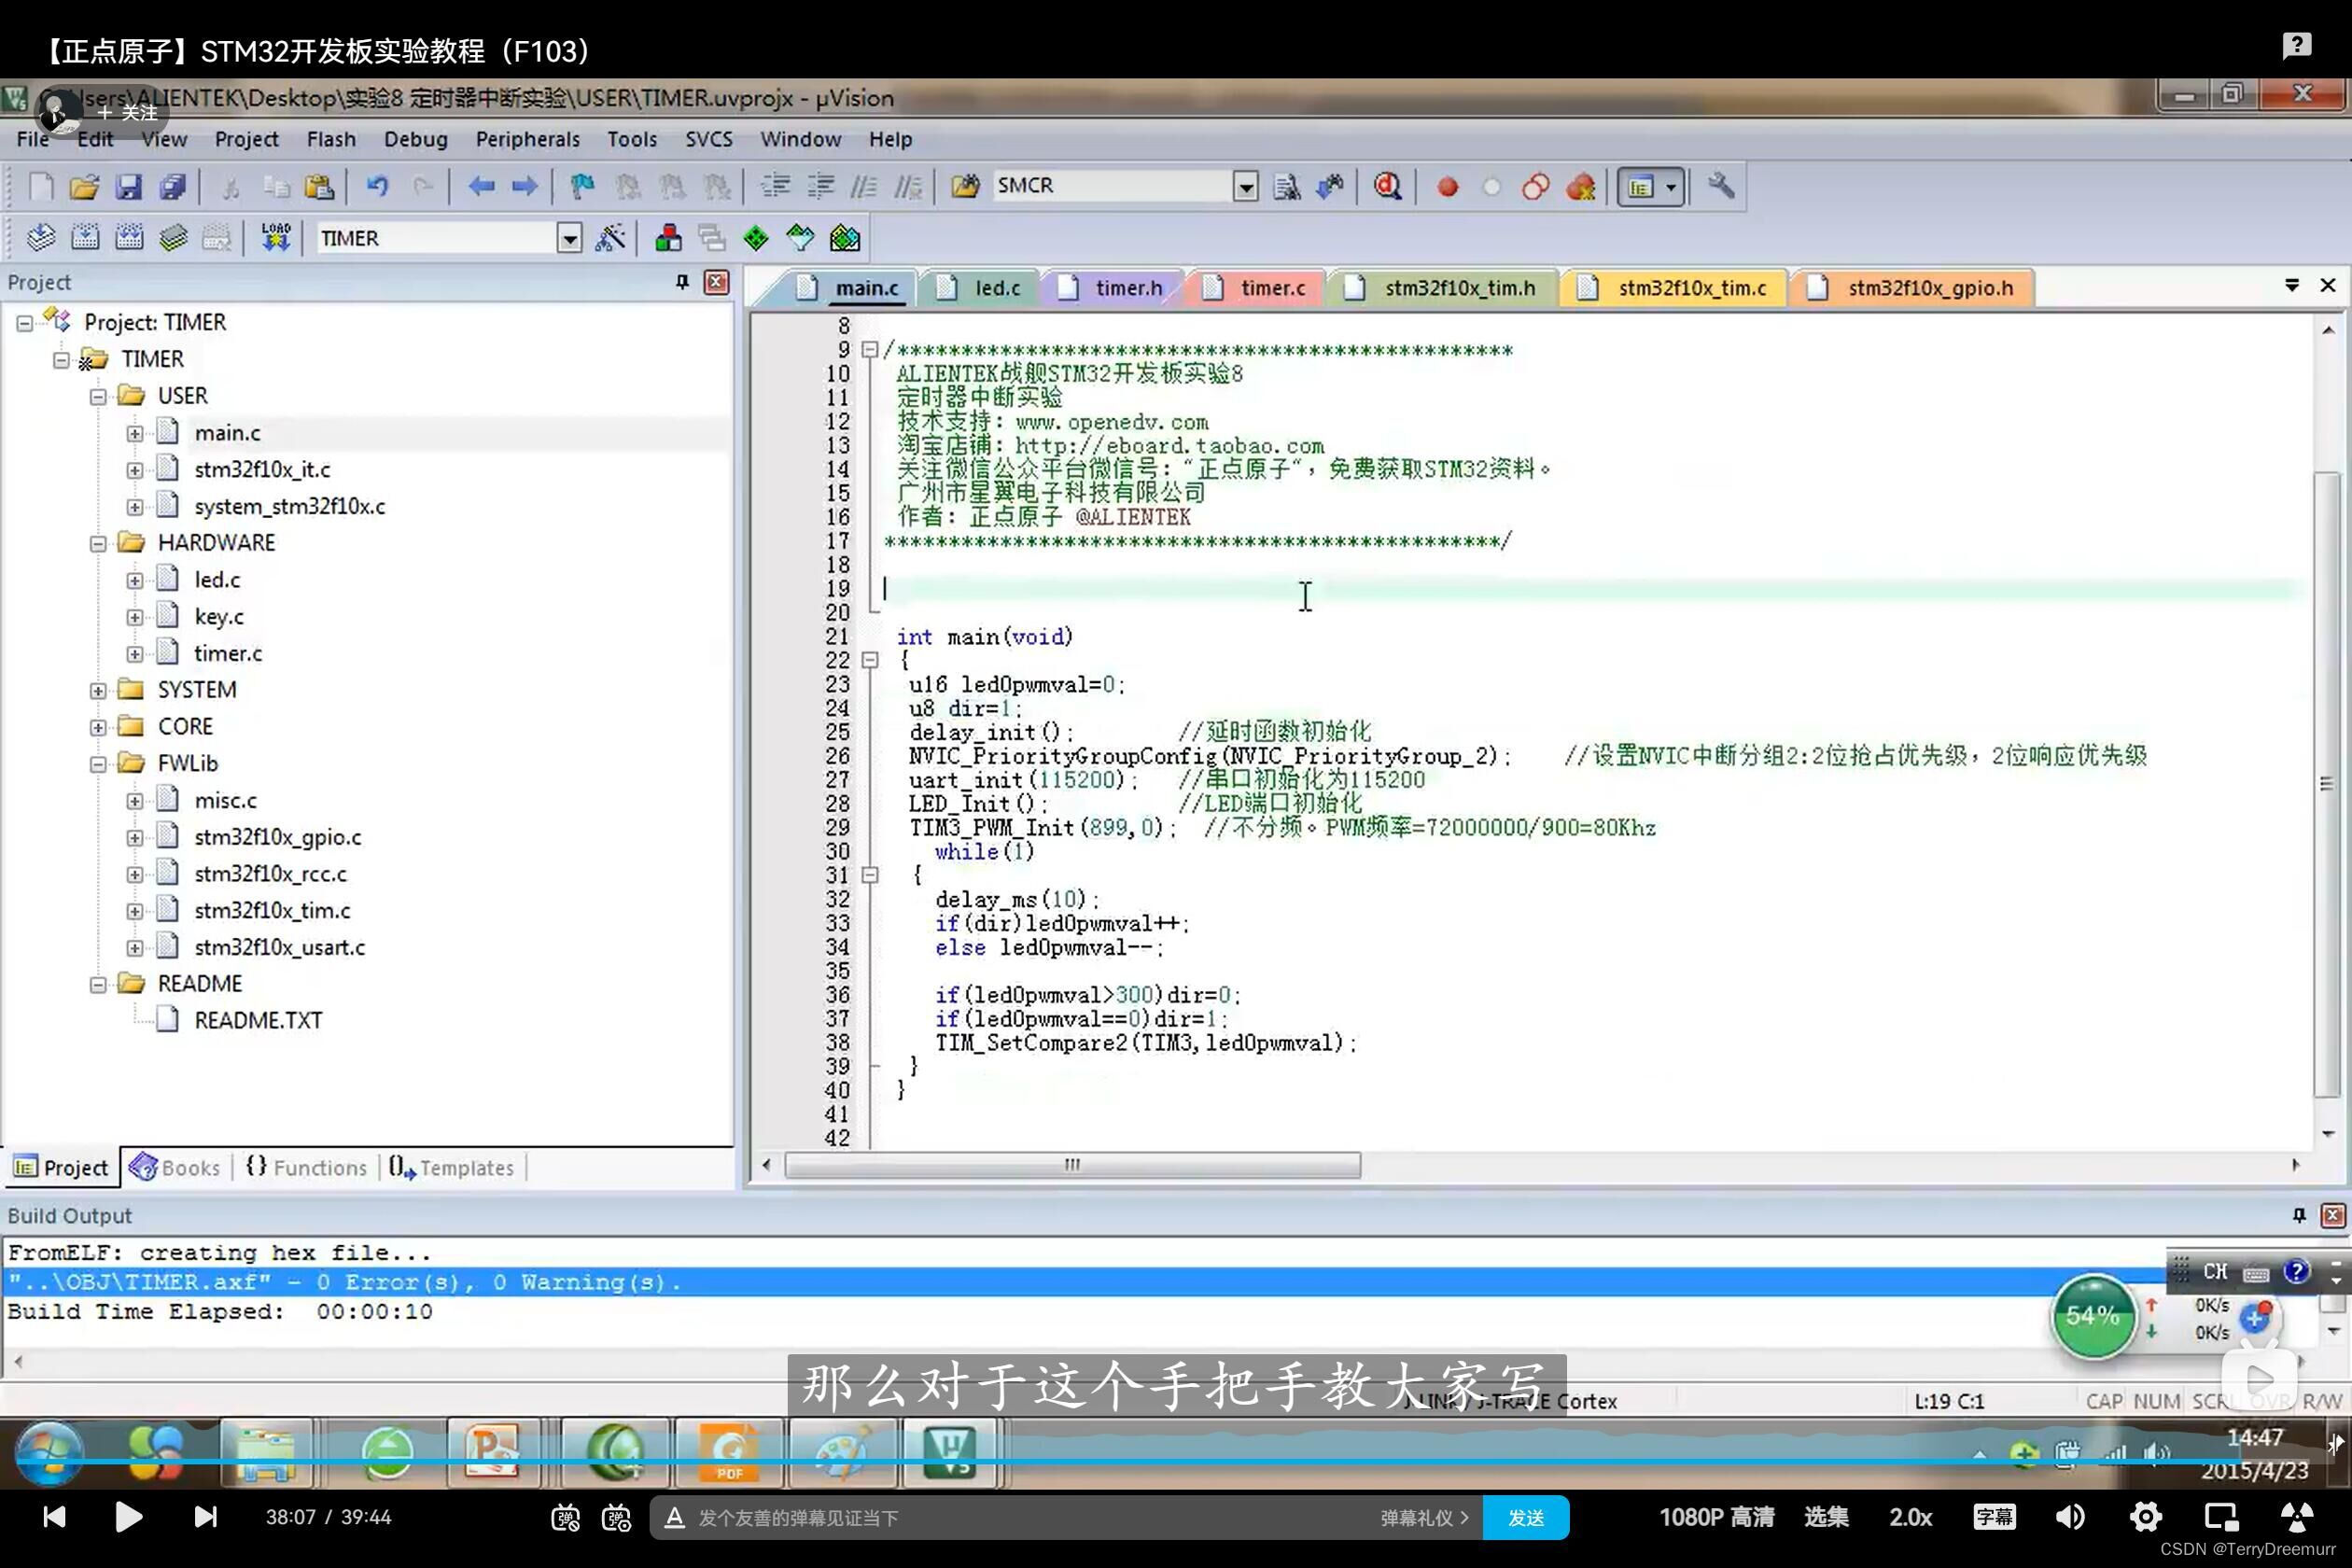This screenshot has height=1568, width=2352.
Task: Click the Rebuild all target files icon
Action: tap(130, 237)
